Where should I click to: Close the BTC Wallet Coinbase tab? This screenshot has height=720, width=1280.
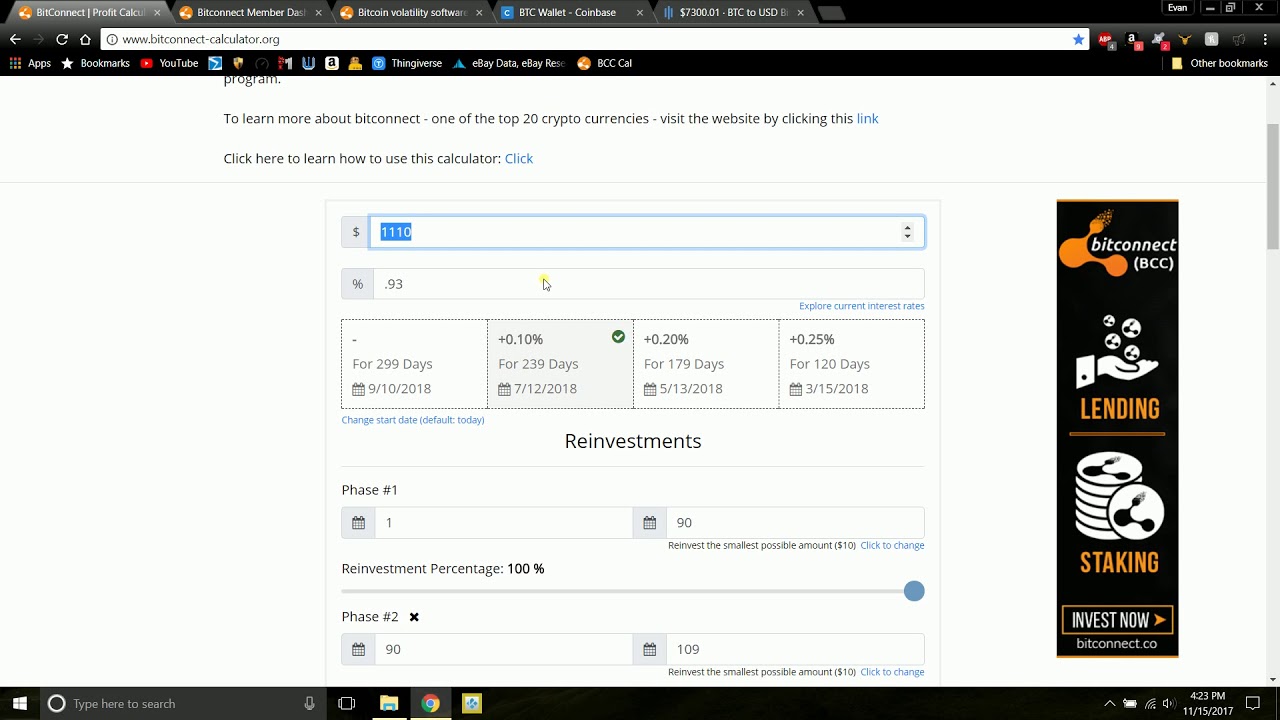(x=639, y=13)
